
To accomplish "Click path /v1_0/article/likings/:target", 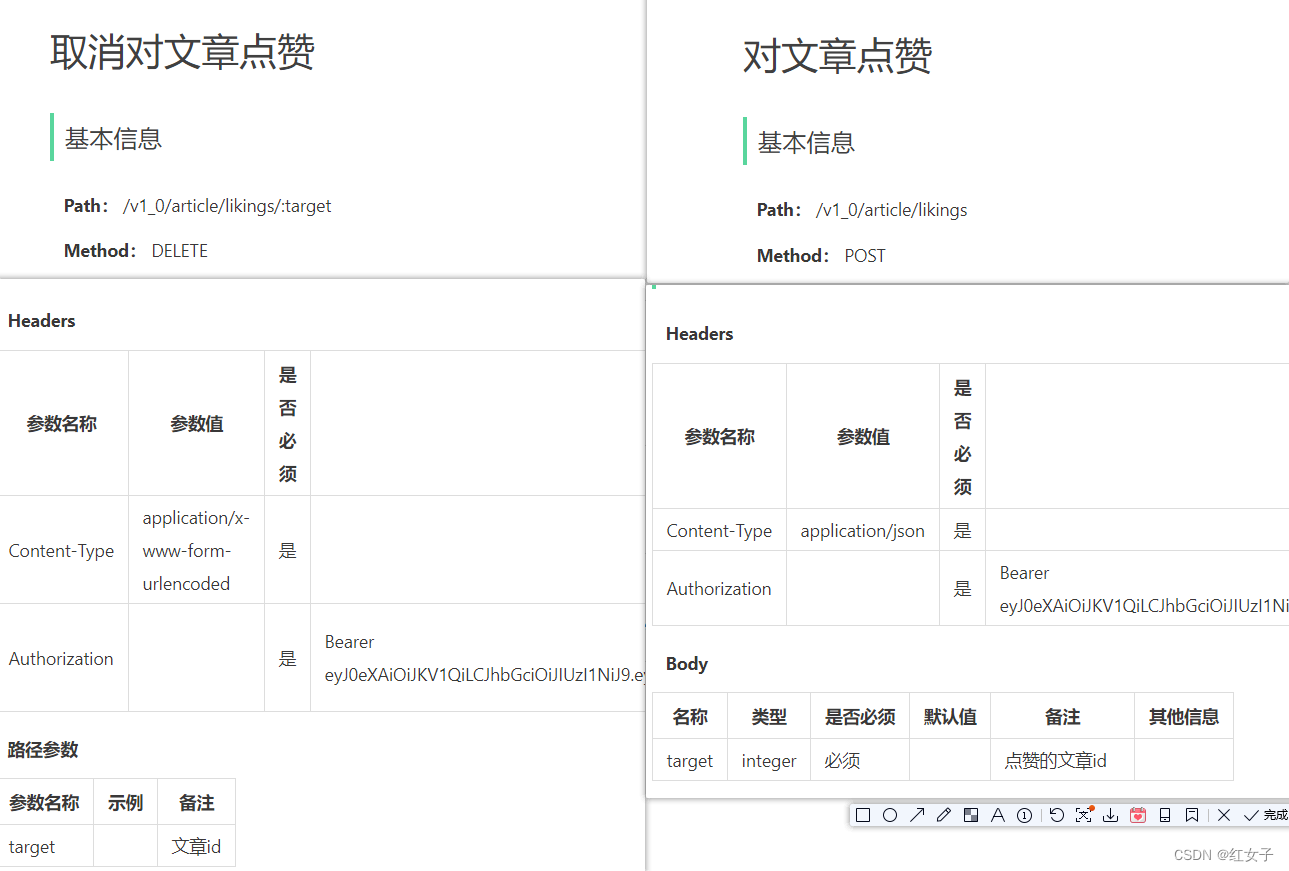I will pos(227,206).
